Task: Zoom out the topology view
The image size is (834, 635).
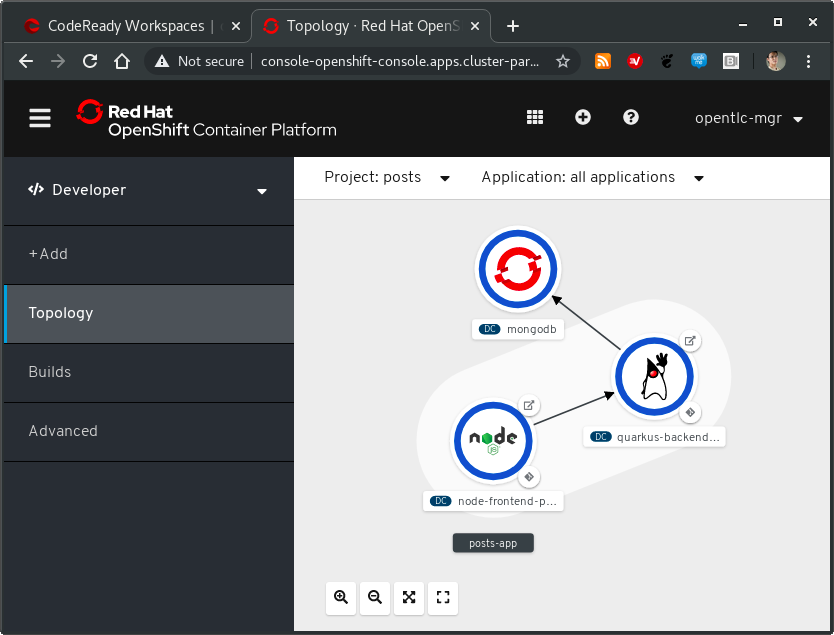Action: [375, 598]
